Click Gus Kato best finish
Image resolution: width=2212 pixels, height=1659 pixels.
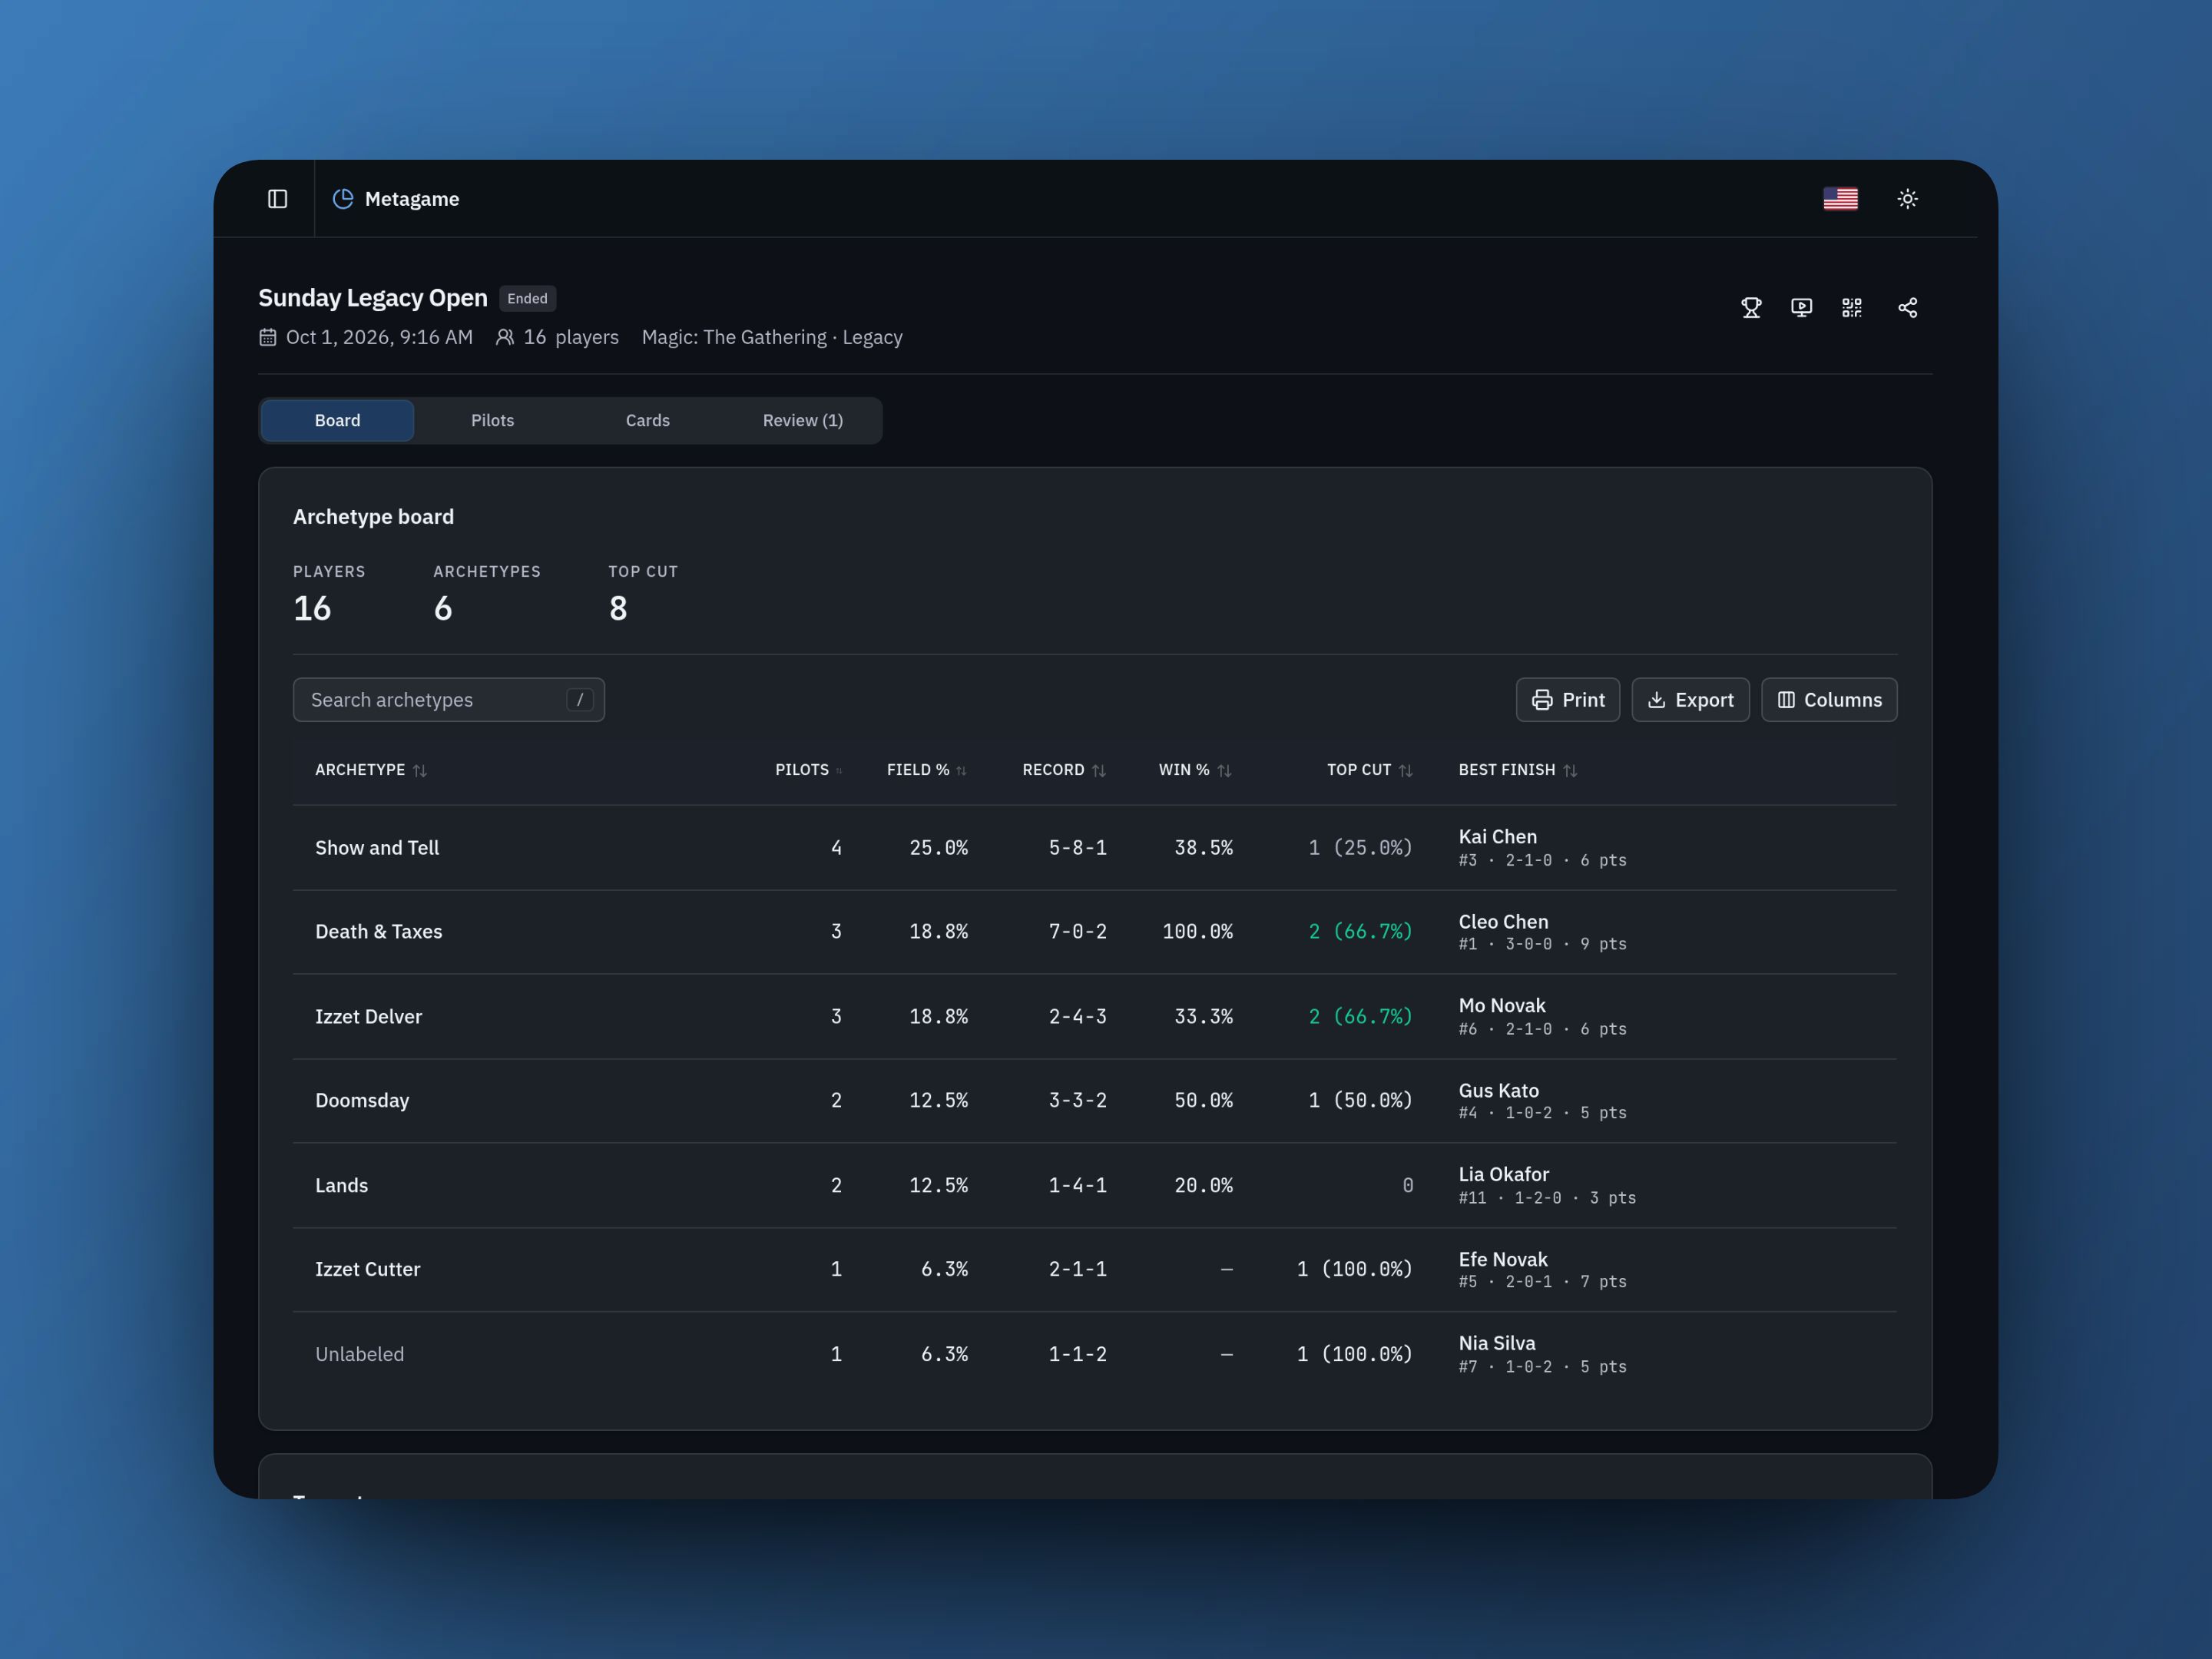point(1498,1091)
